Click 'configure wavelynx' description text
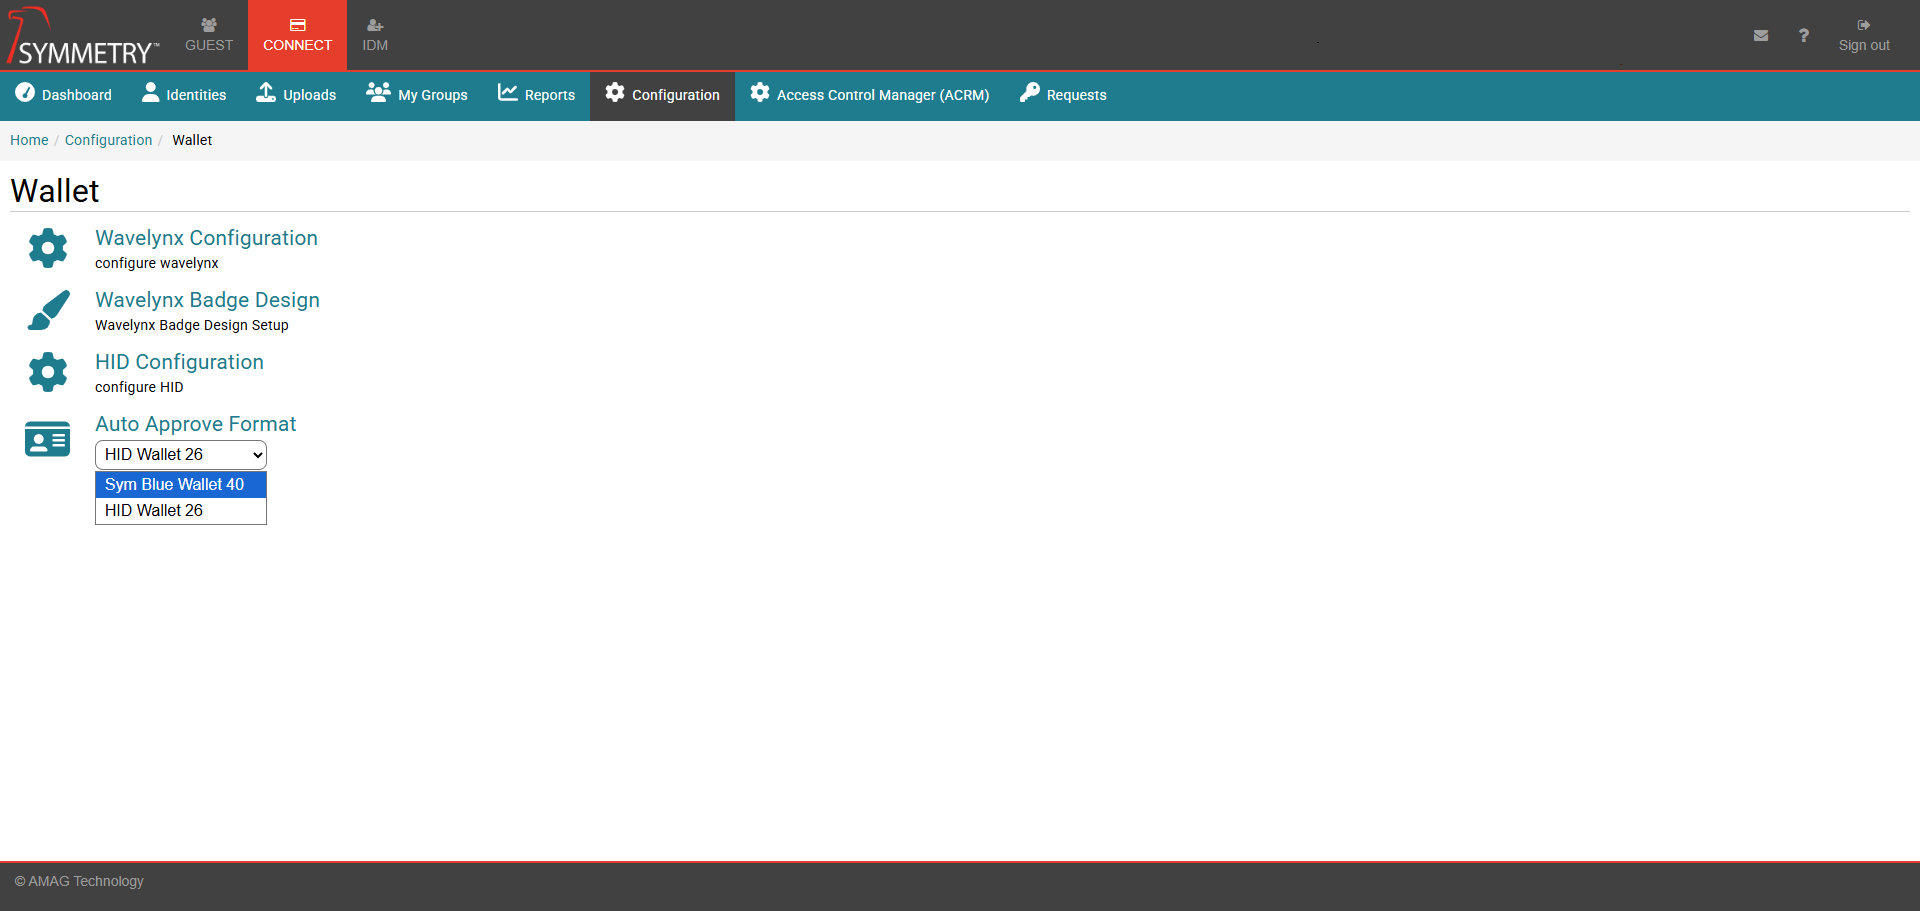Image resolution: width=1920 pixels, height=911 pixels. tap(157, 263)
